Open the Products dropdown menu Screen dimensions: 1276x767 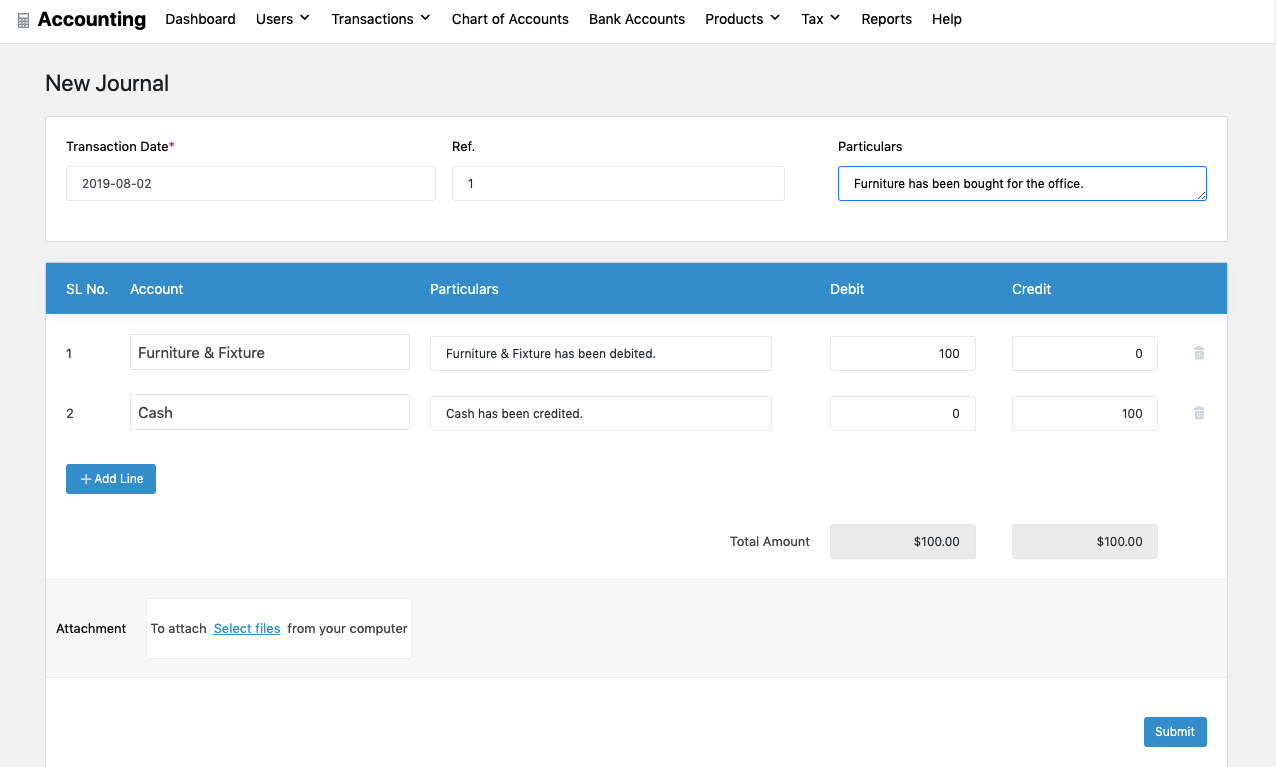tap(742, 19)
